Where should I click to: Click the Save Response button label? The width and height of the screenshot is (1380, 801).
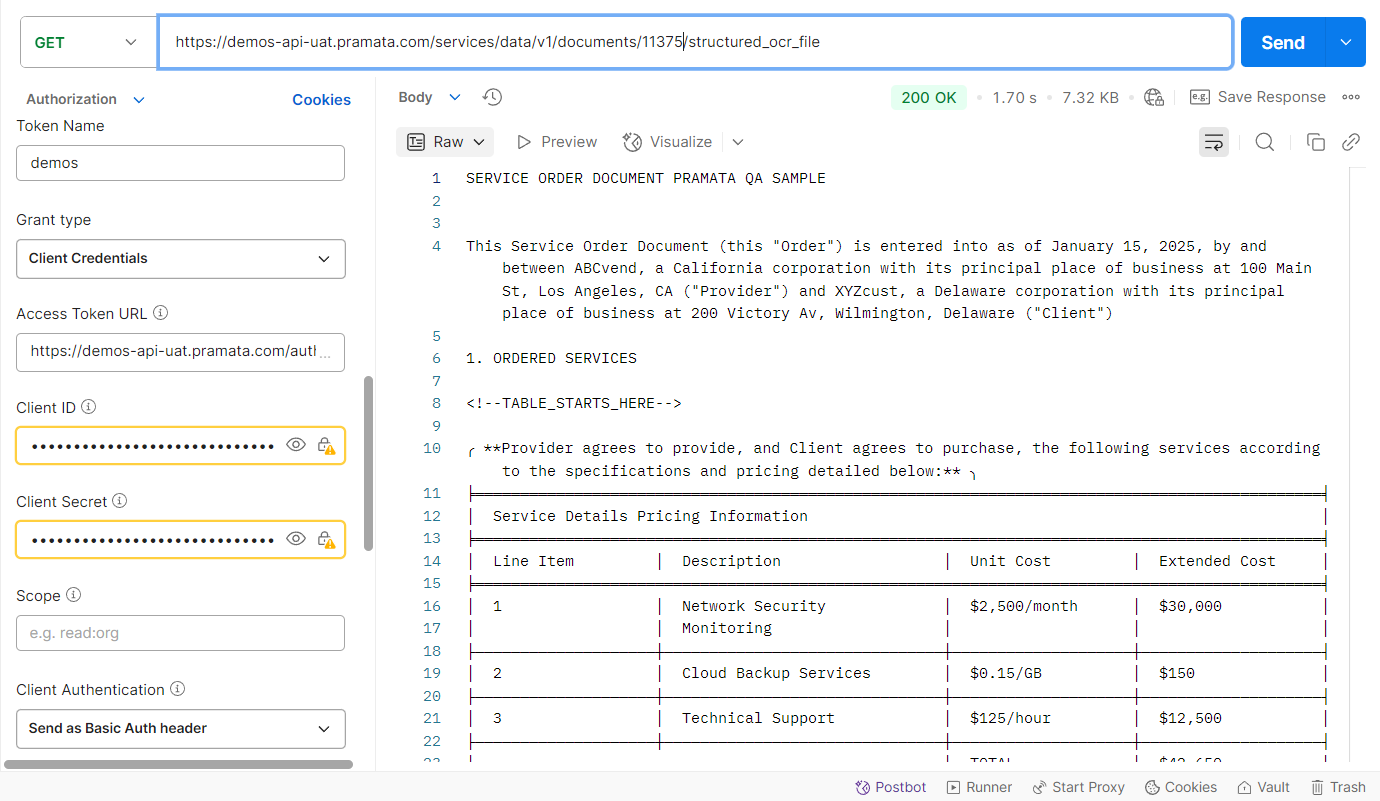point(1271,97)
